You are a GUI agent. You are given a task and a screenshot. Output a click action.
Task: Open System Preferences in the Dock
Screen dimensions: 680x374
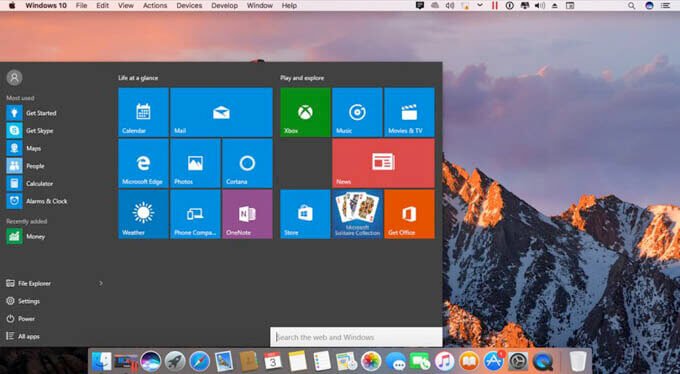tap(518, 361)
